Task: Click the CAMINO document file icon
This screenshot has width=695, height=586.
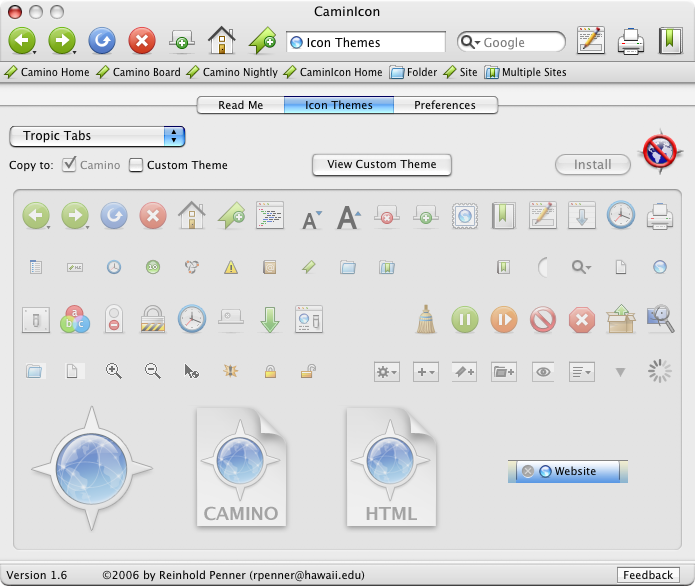Action: pos(241,467)
